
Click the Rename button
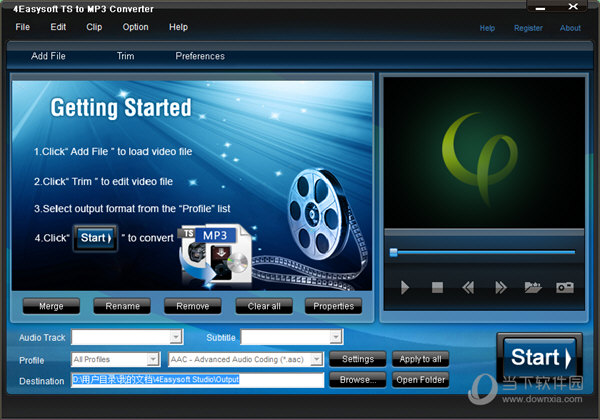click(x=122, y=306)
